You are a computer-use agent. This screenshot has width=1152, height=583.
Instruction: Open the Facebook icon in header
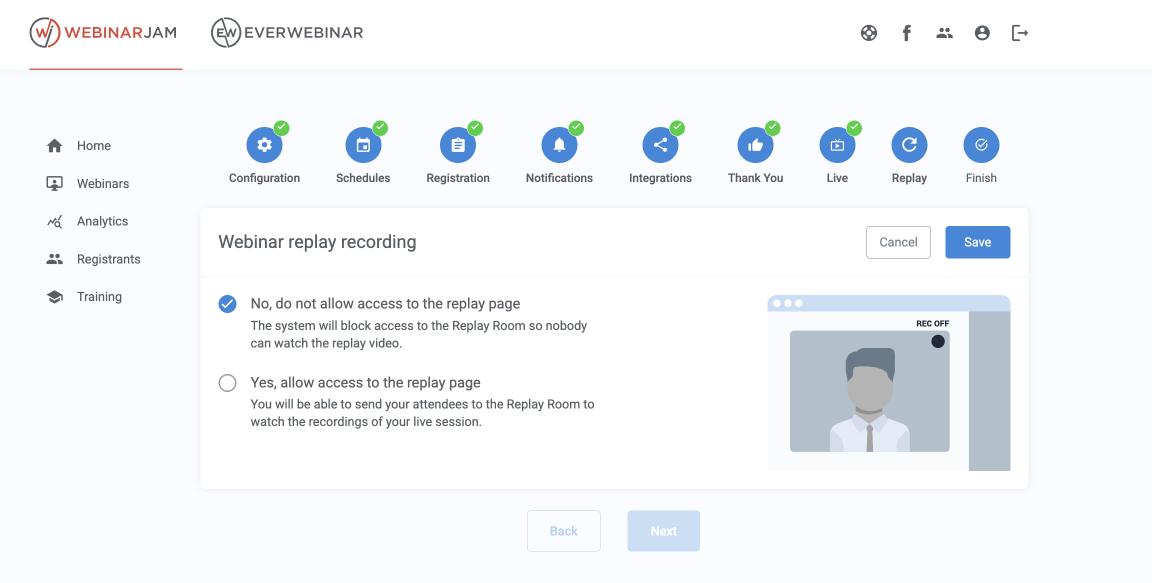tap(907, 33)
